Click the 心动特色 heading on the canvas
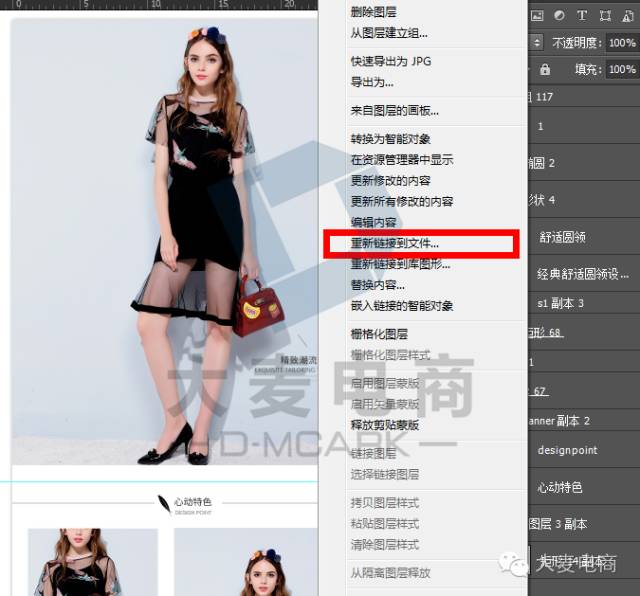Image resolution: width=640 pixels, height=596 pixels. point(193,502)
